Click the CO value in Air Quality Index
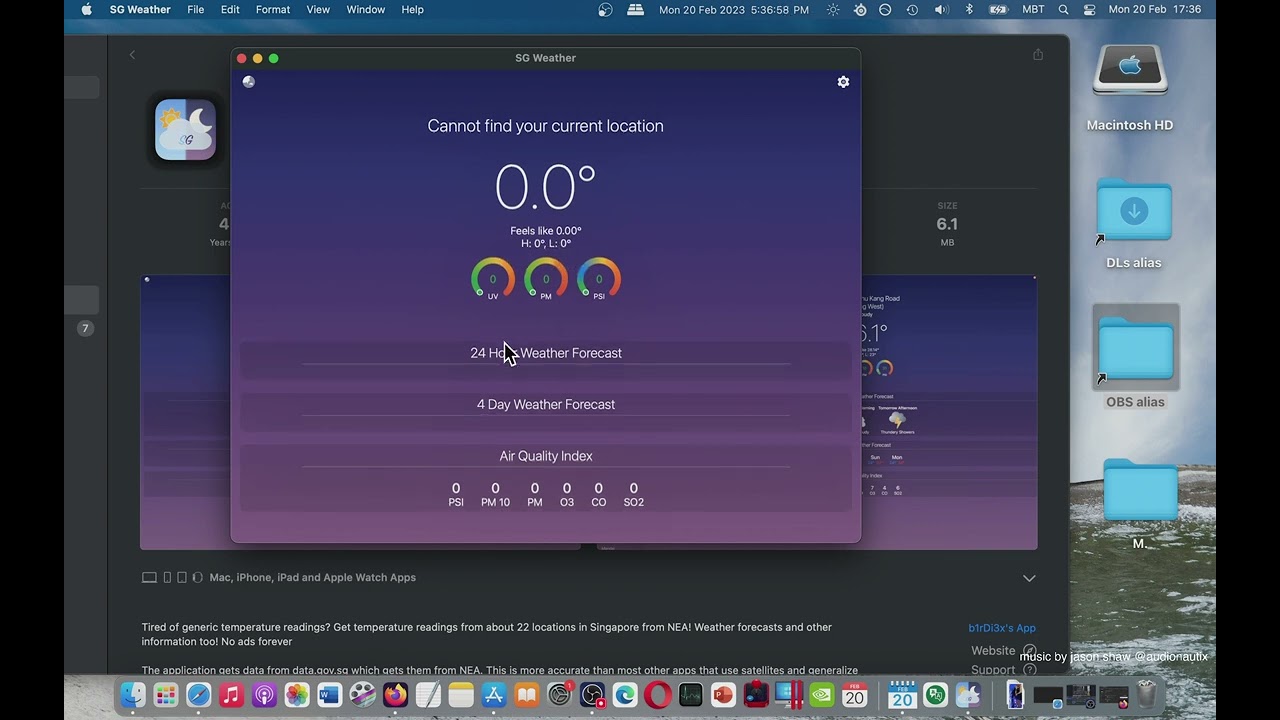 598,489
